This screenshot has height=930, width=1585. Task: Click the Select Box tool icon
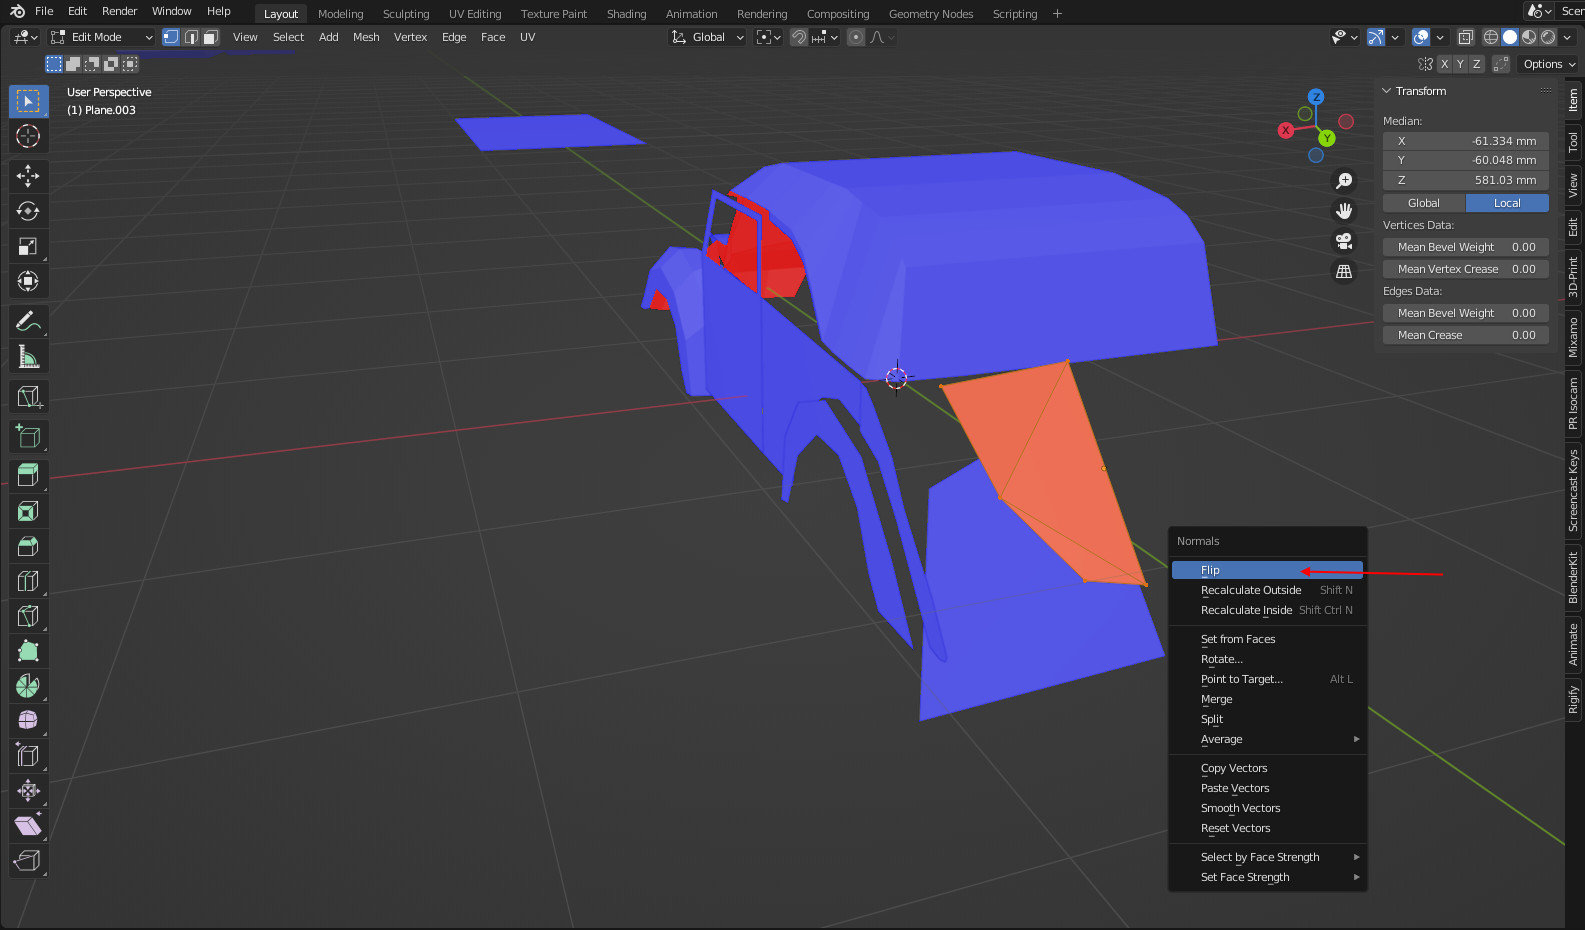[x=28, y=101]
